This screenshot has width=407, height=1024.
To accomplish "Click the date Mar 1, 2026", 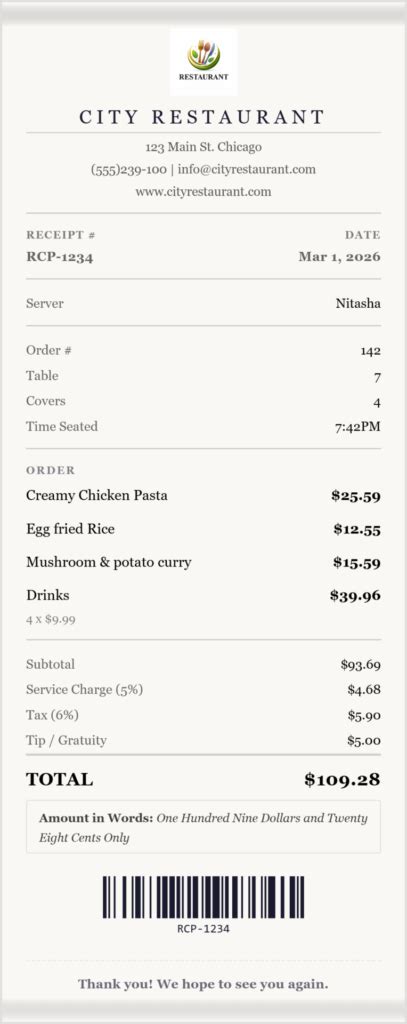I will coord(339,257).
